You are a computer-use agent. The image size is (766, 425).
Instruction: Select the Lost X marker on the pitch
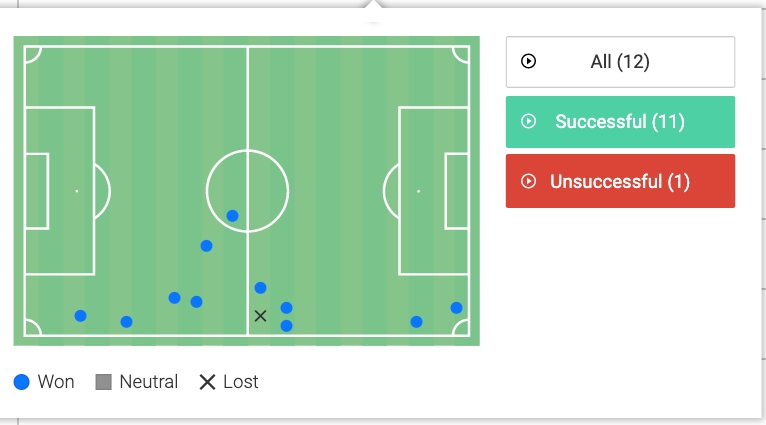tap(260, 316)
